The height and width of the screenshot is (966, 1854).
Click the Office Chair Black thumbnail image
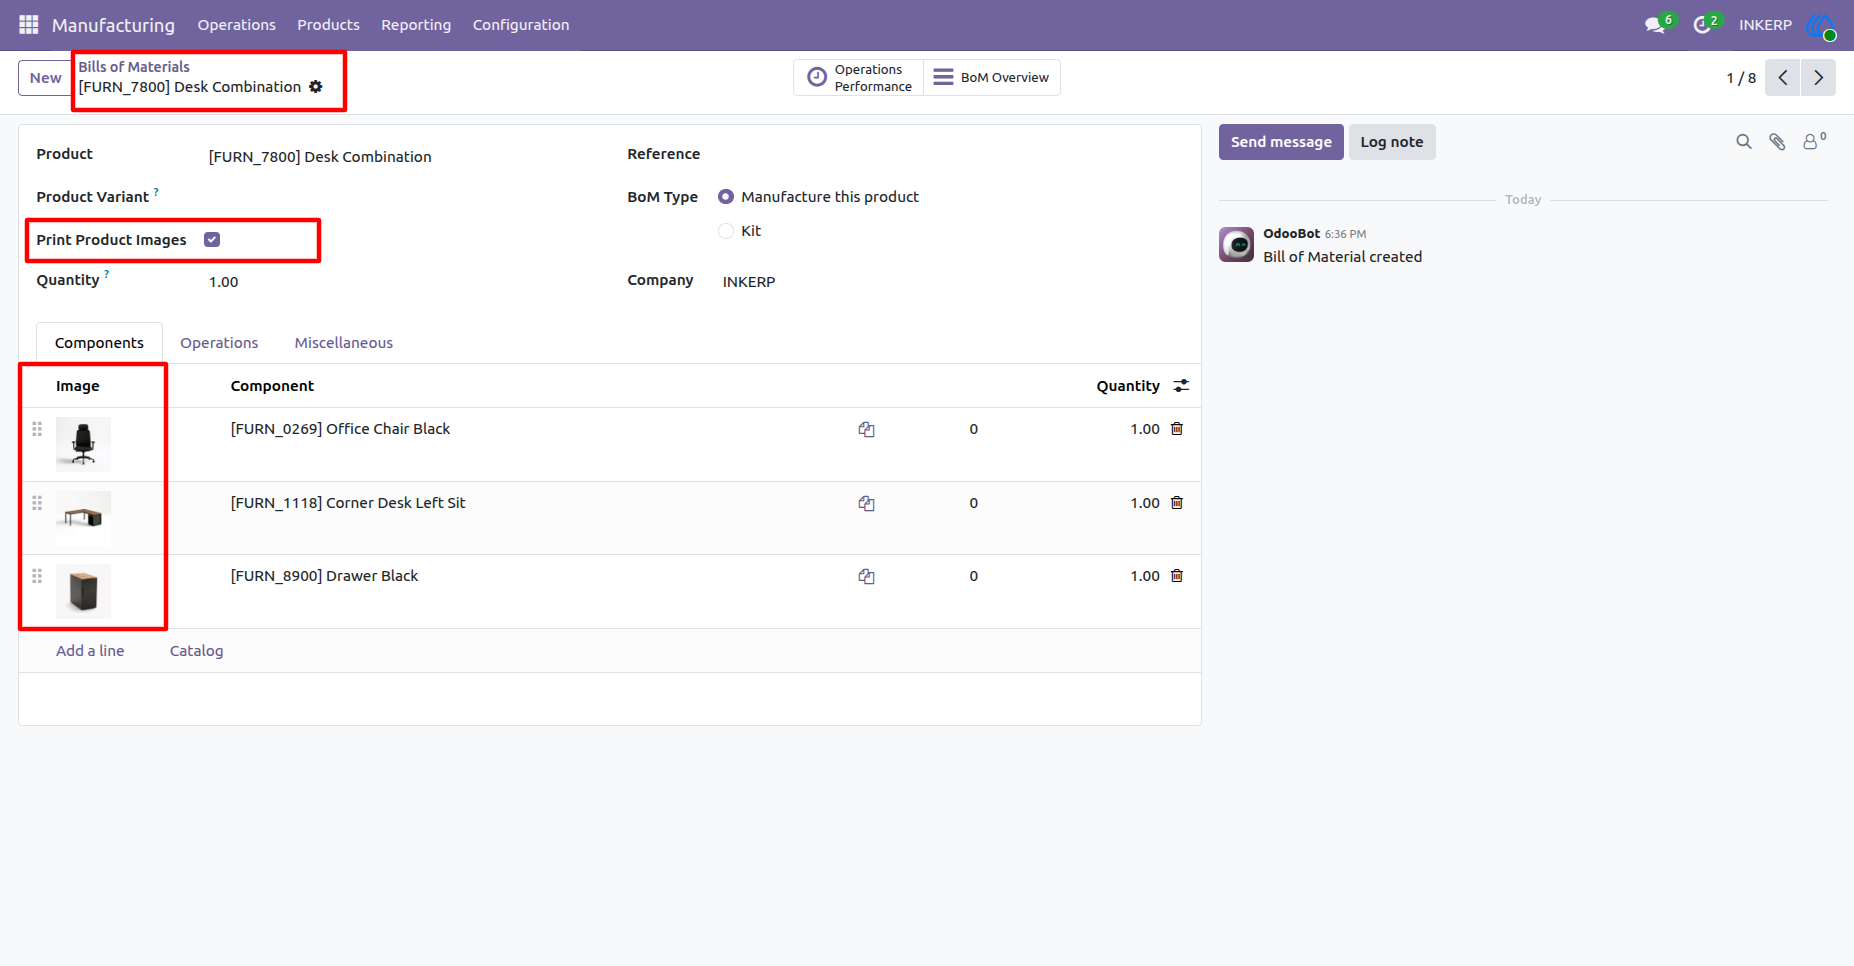coord(83,444)
